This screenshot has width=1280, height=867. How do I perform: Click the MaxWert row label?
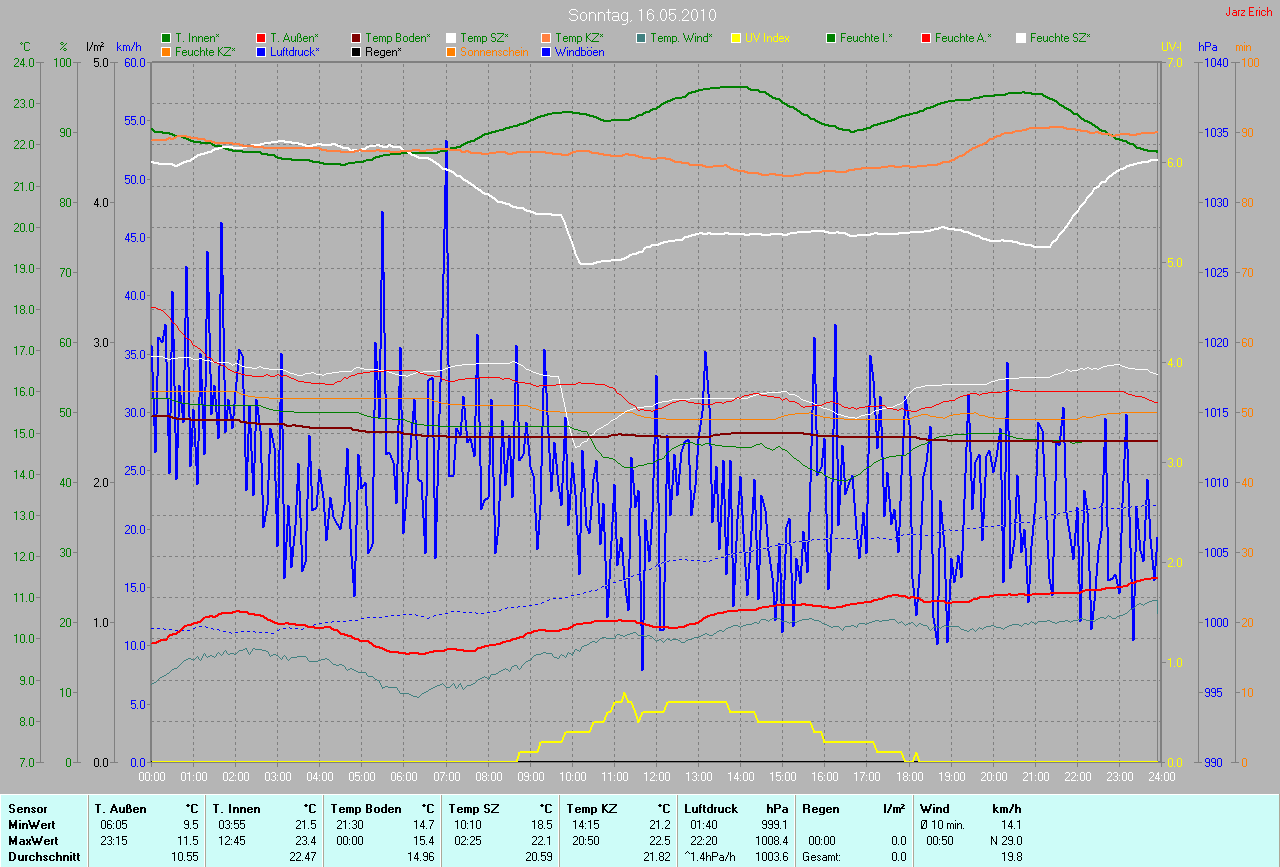click(x=34, y=841)
